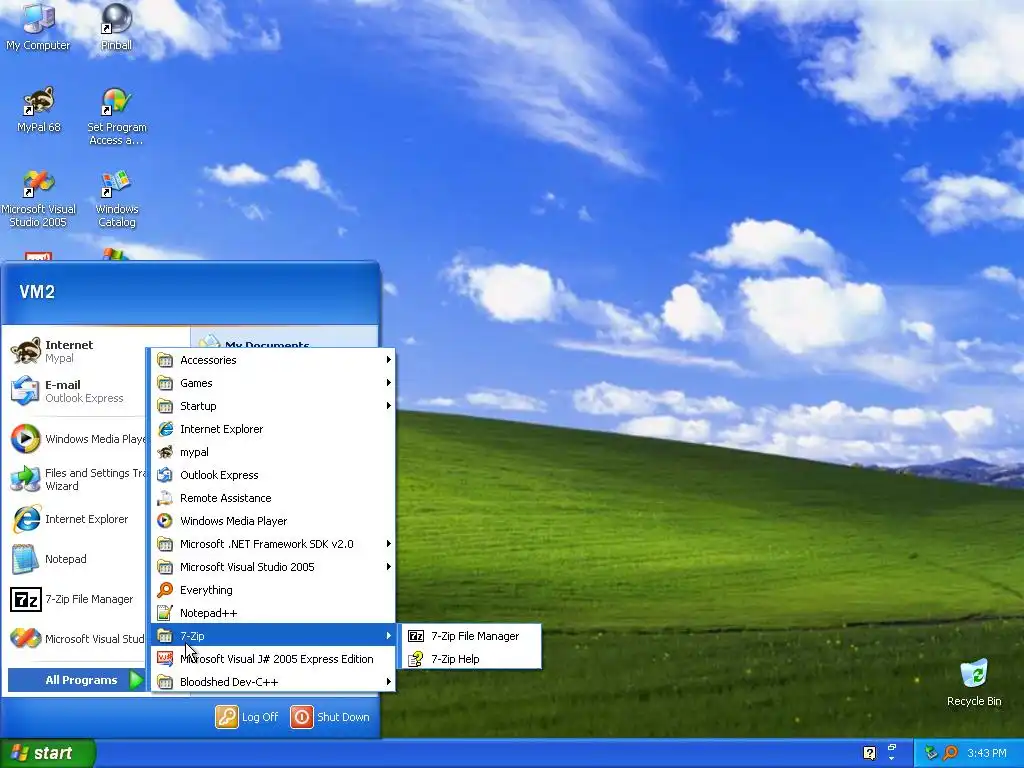This screenshot has height=768, width=1024.
Task: Open Microsoft Visual J# 2005 Express Edition
Action: (273, 659)
